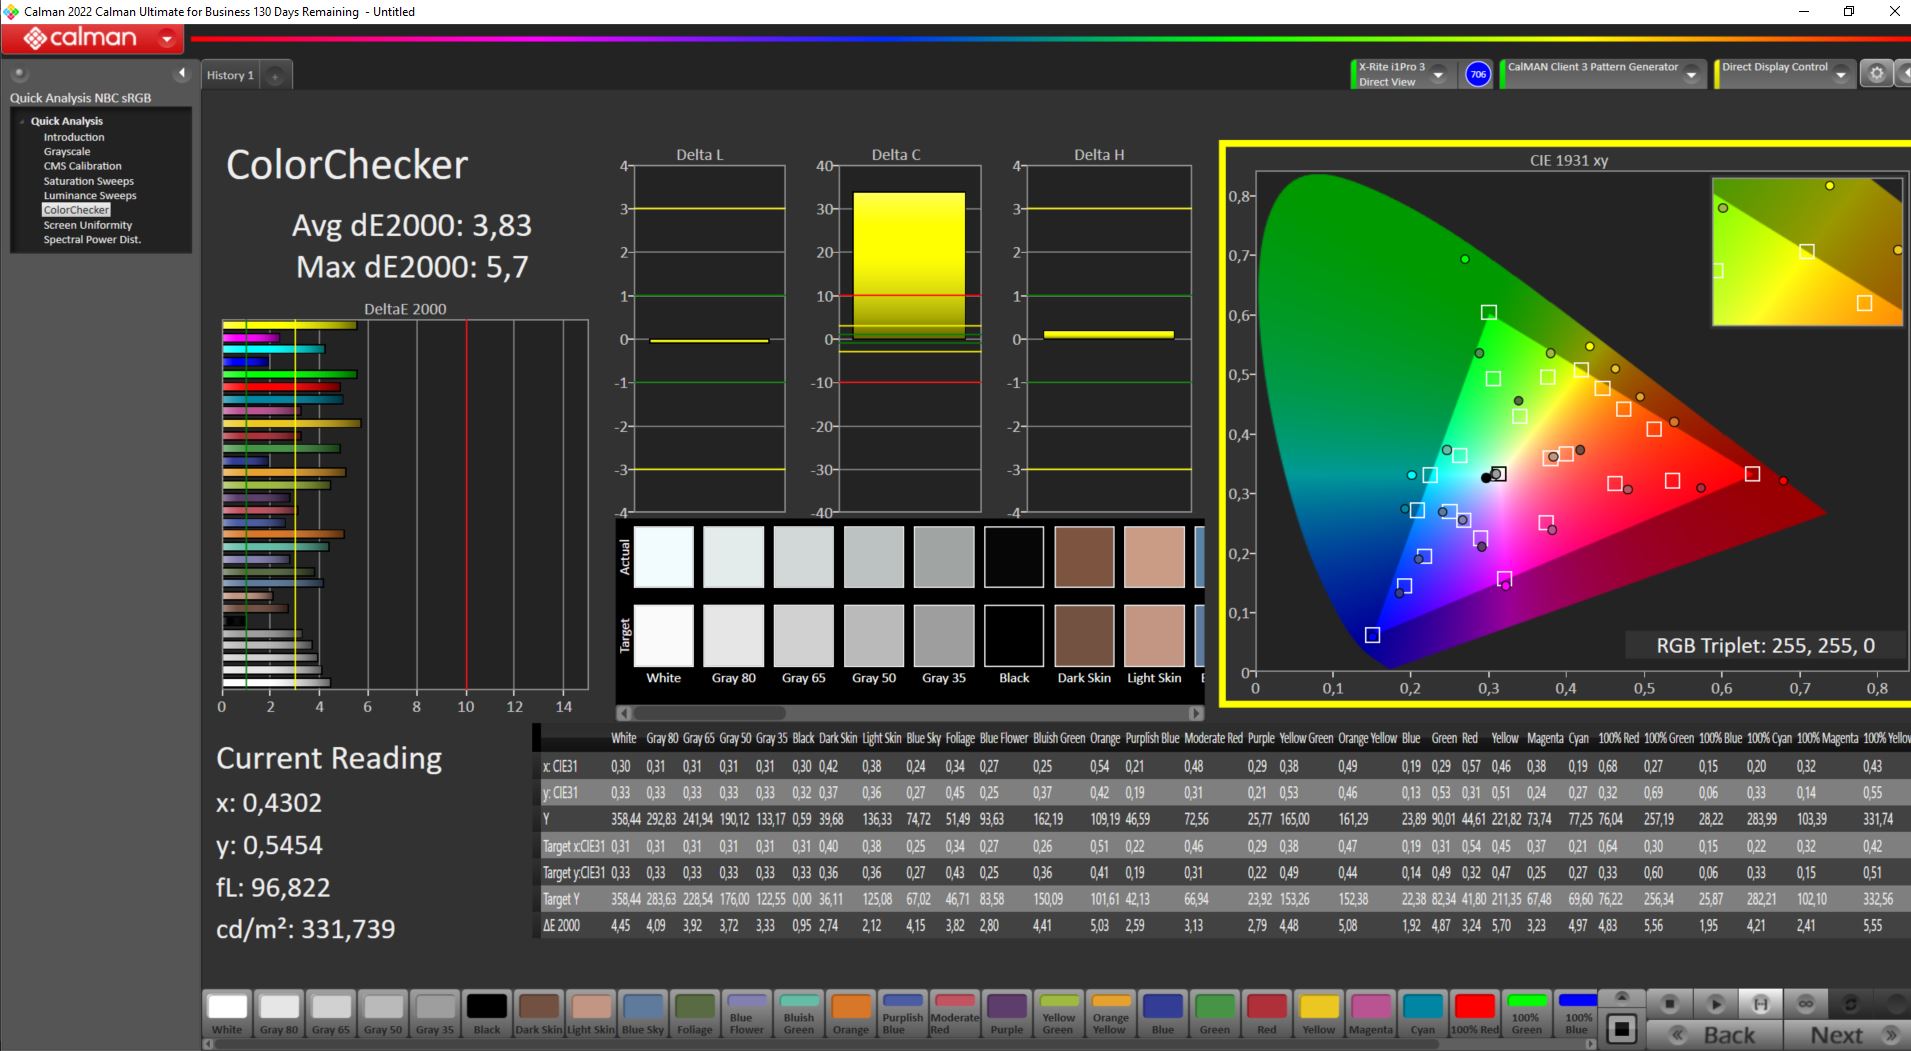Open settings with the gear icon
The height and width of the screenshot is (1051, 1911).
click(x=1876, y=74)
